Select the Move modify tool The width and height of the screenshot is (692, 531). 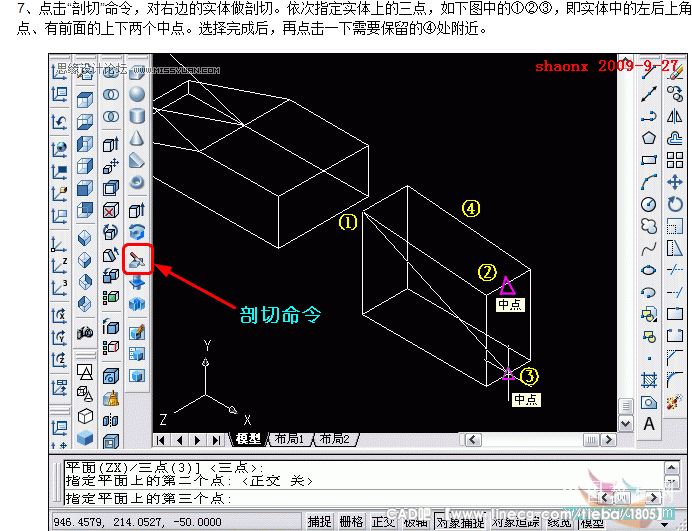coord(675,182)
